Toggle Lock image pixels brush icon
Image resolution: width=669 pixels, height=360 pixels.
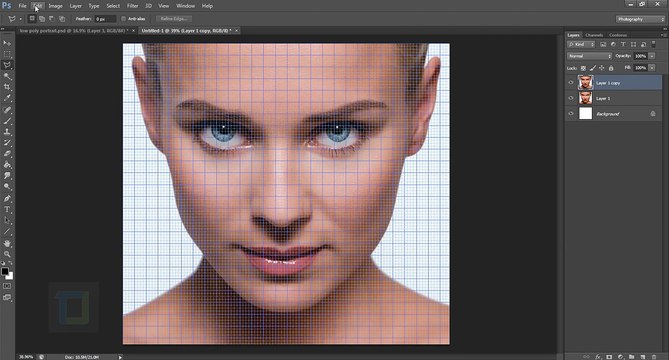coord(593,68)
